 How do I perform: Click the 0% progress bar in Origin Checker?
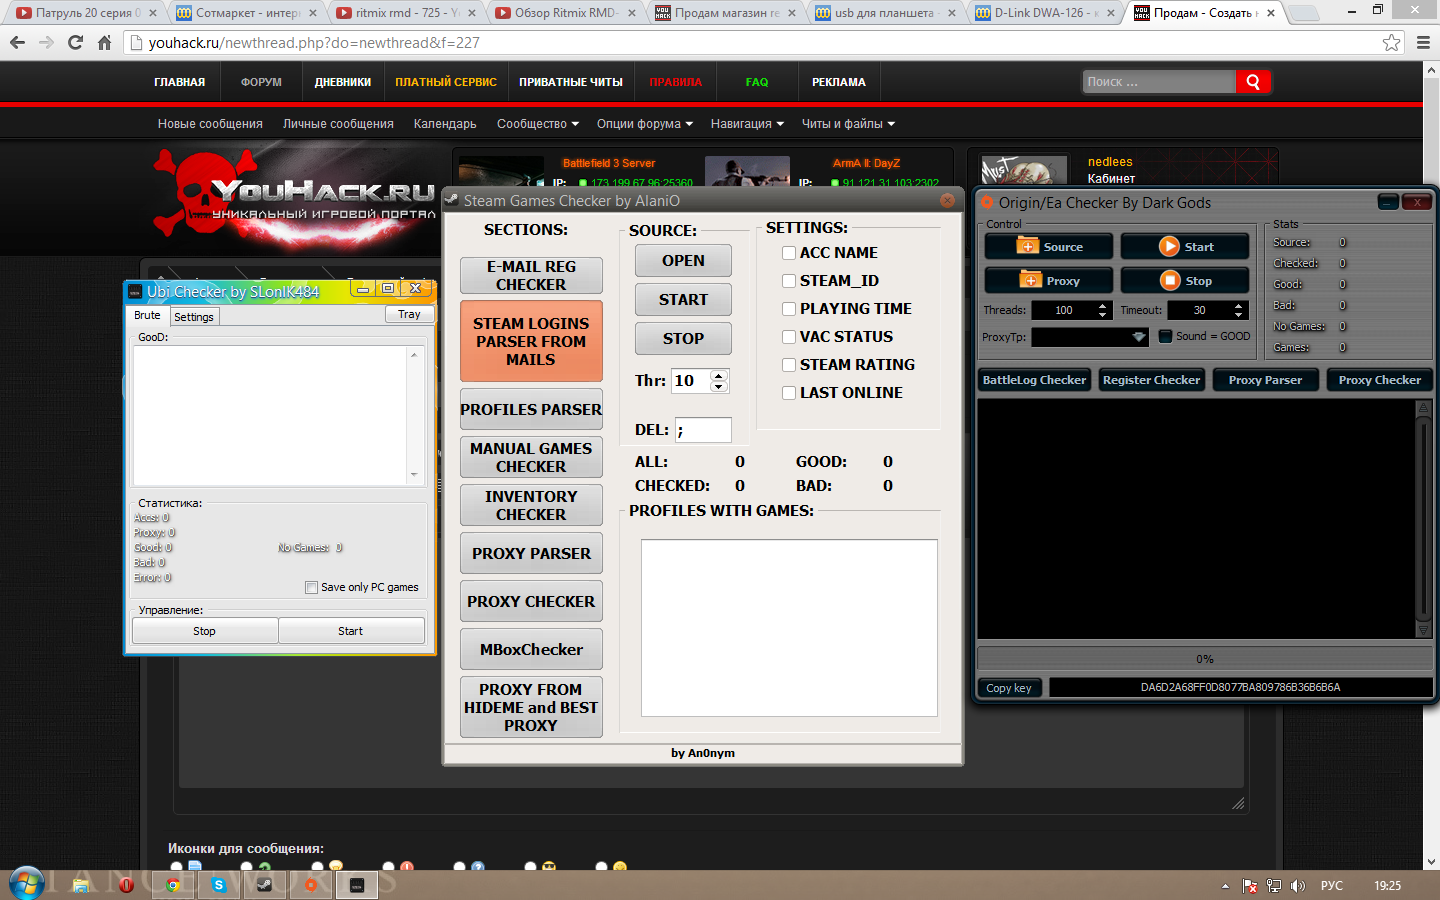click(x=1204, y=659)
